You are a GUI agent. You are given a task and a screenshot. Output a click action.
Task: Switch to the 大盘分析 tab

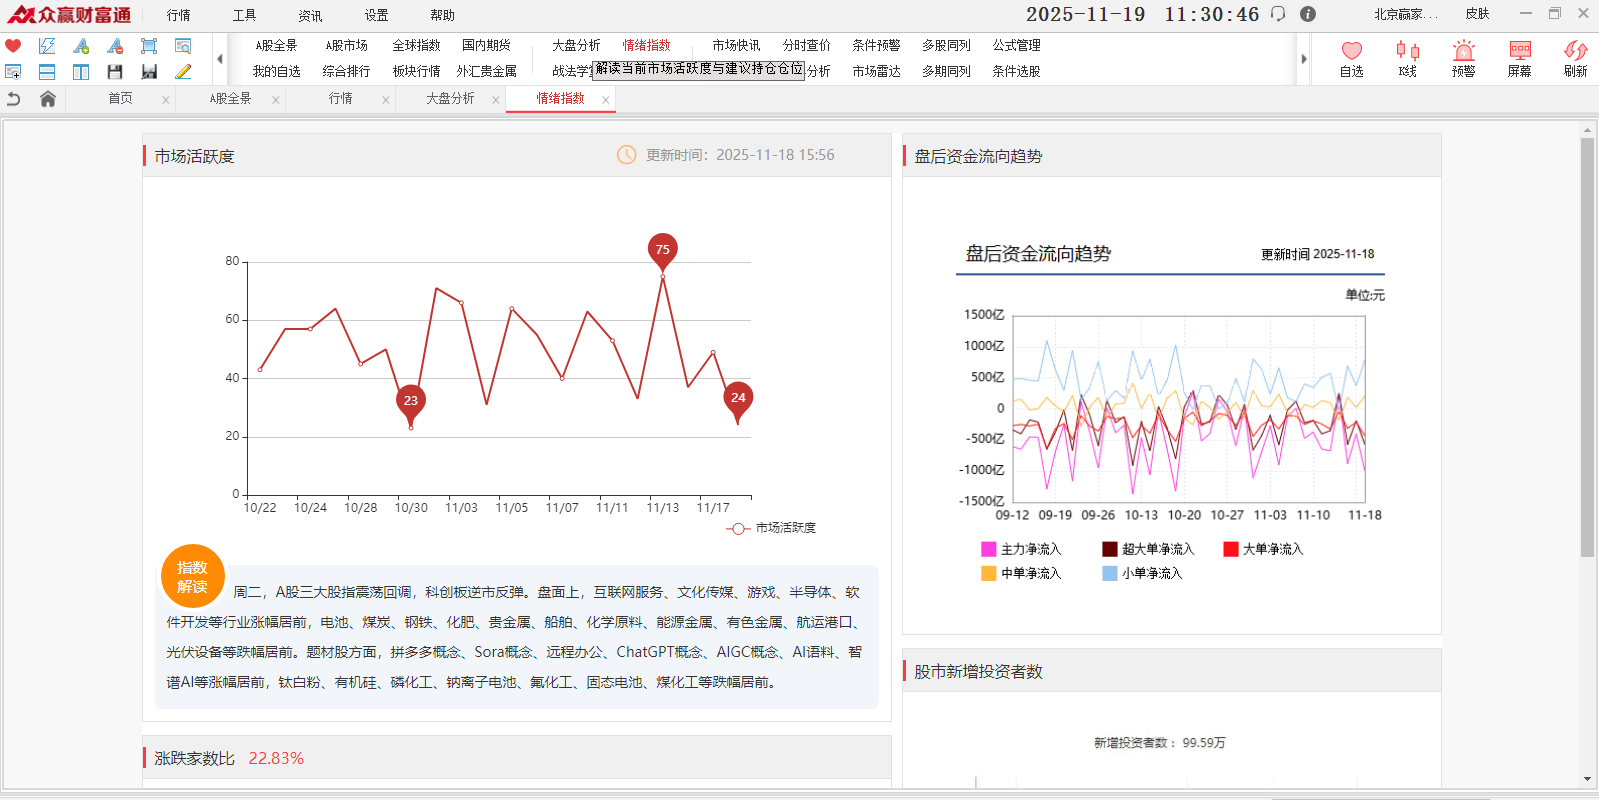click(x=450, y=99)
